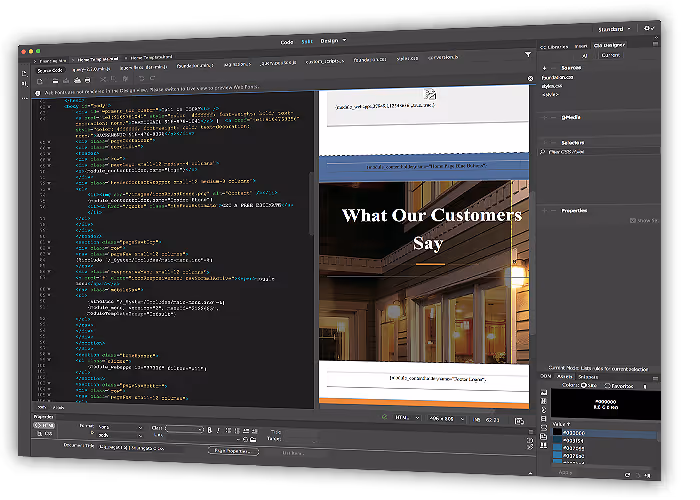Click the Page Properties button

233,451
